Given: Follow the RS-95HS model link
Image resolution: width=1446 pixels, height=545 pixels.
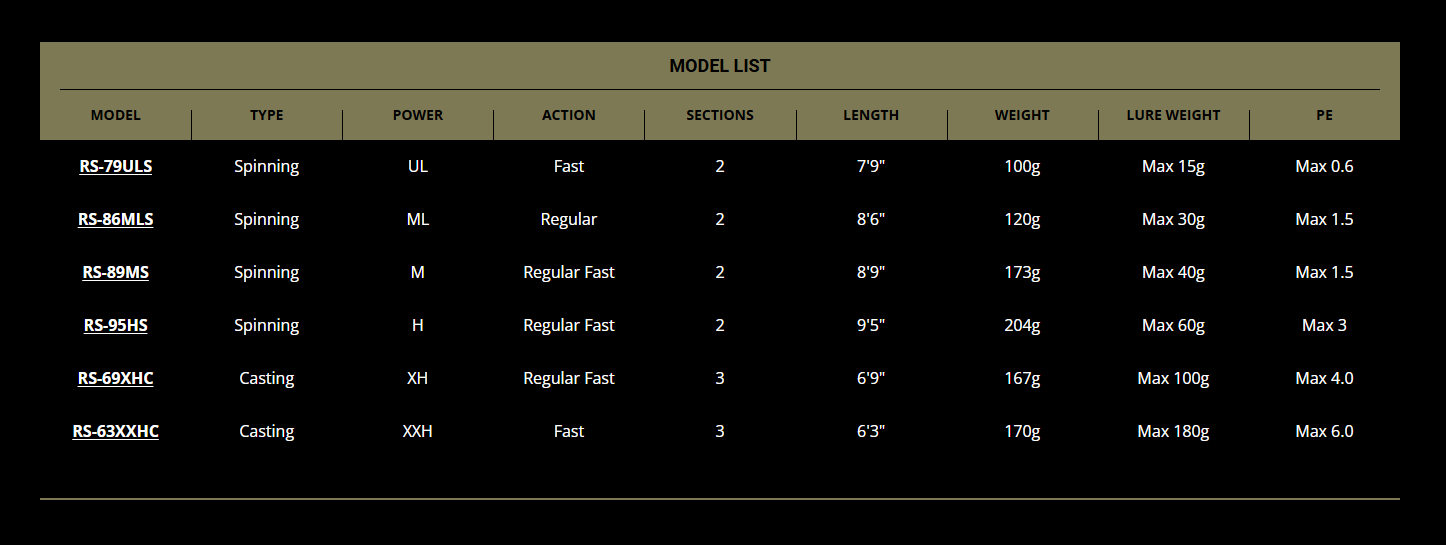Looking at the screenshot, I should point(116,325).
